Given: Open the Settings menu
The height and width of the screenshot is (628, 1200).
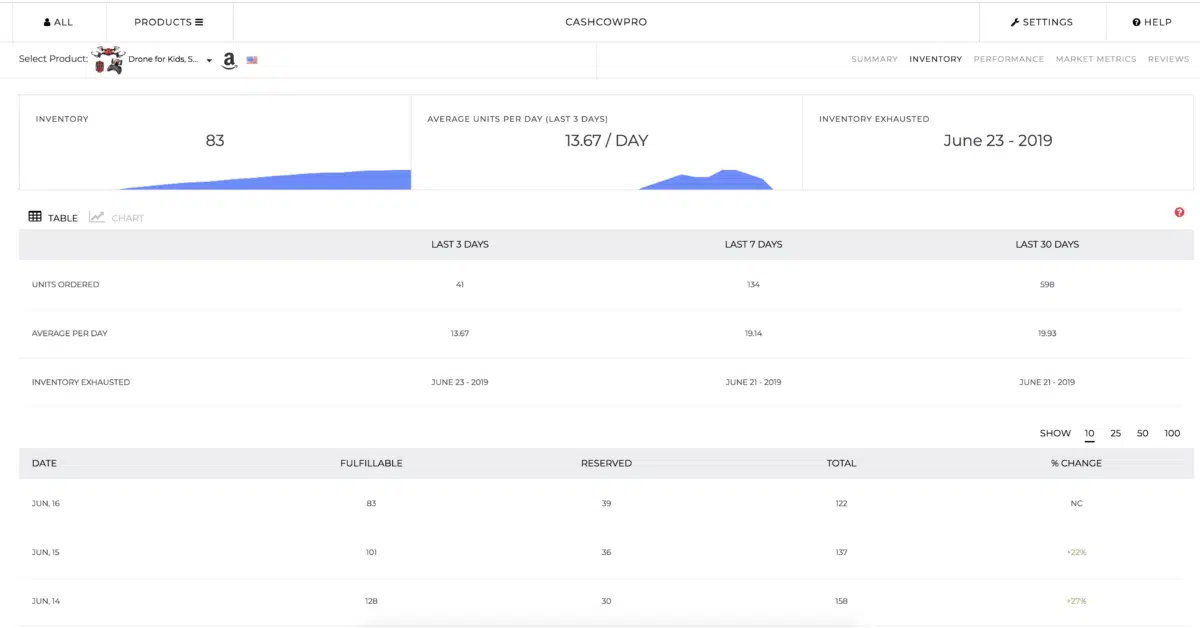Looking at the screenshot, I should coord(1041,22).
